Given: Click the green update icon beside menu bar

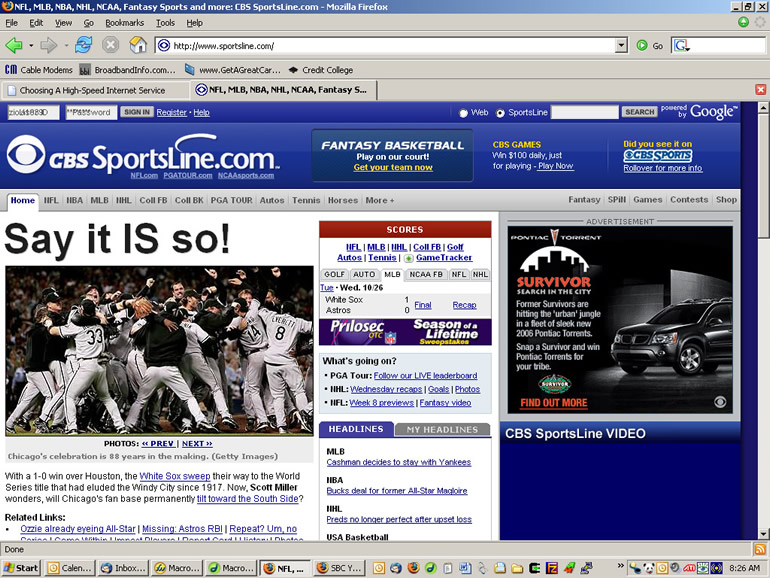Looking at the screenshot, I should (x=743, y=22).
